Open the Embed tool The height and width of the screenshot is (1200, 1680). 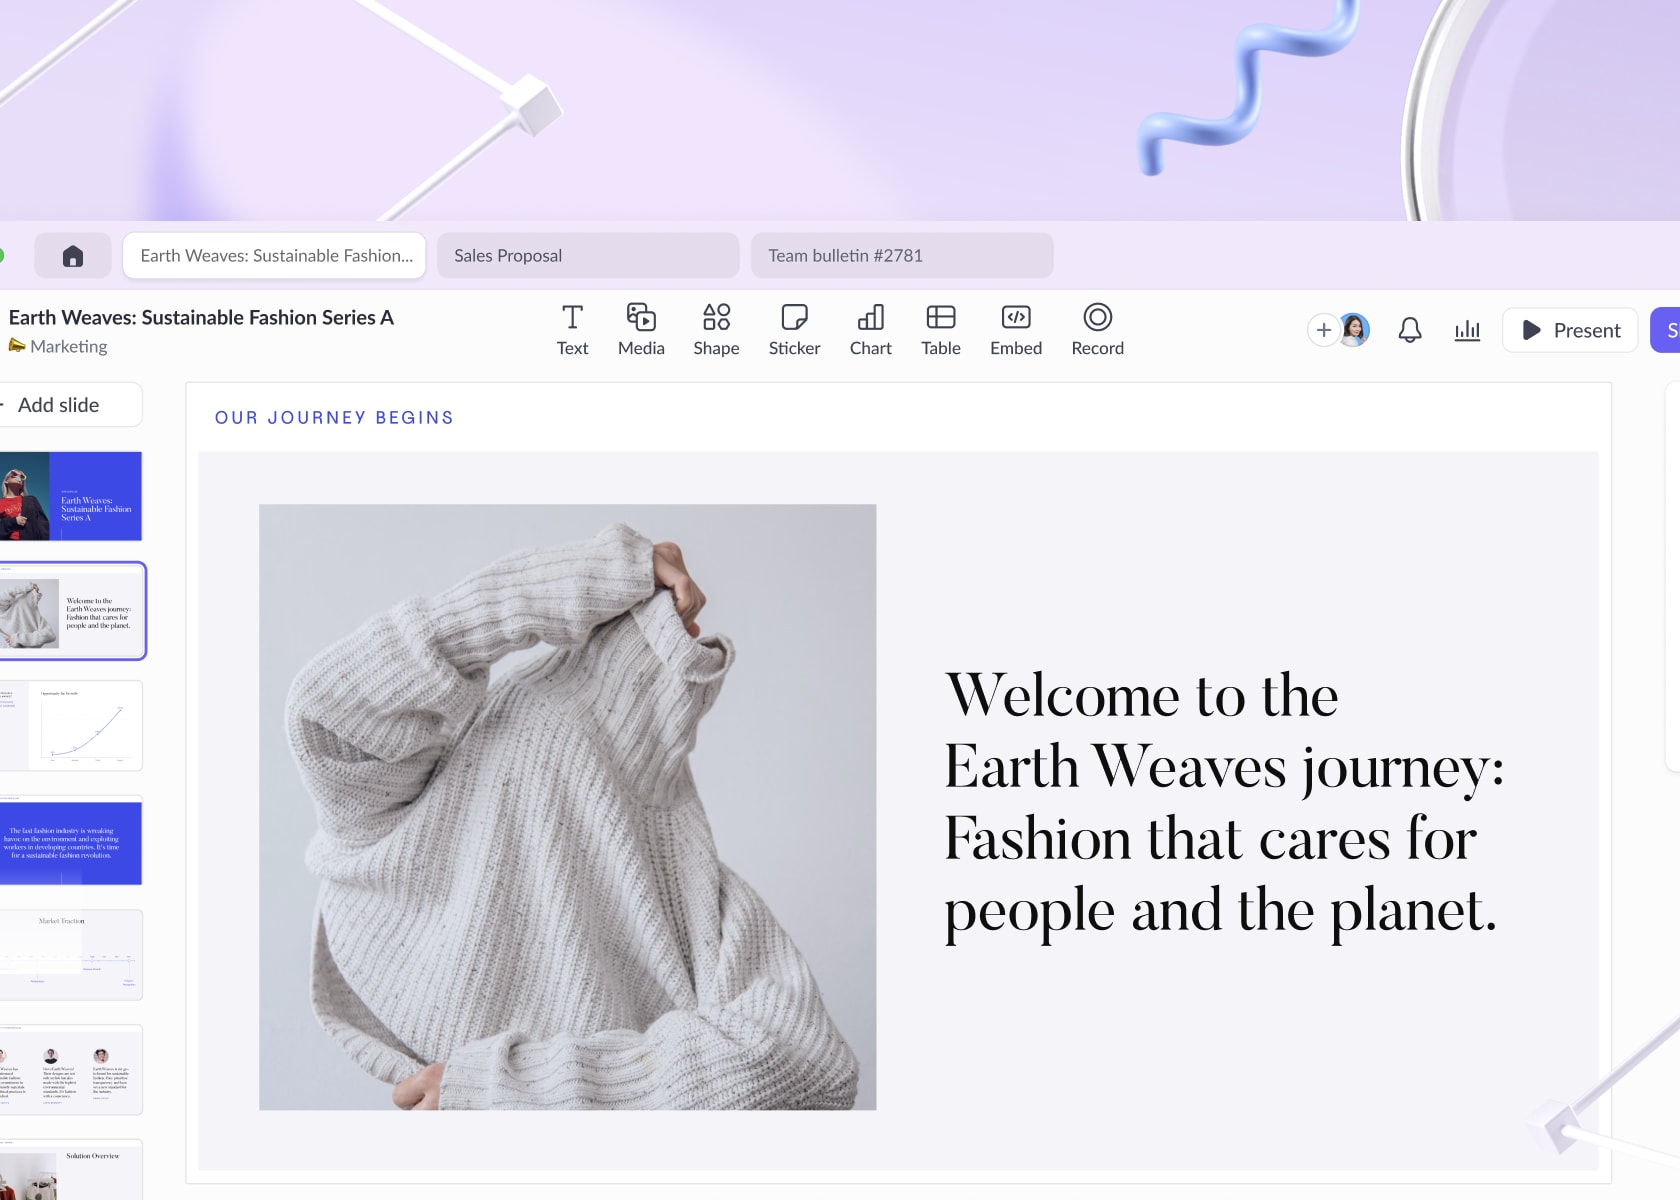[1016, 330]
